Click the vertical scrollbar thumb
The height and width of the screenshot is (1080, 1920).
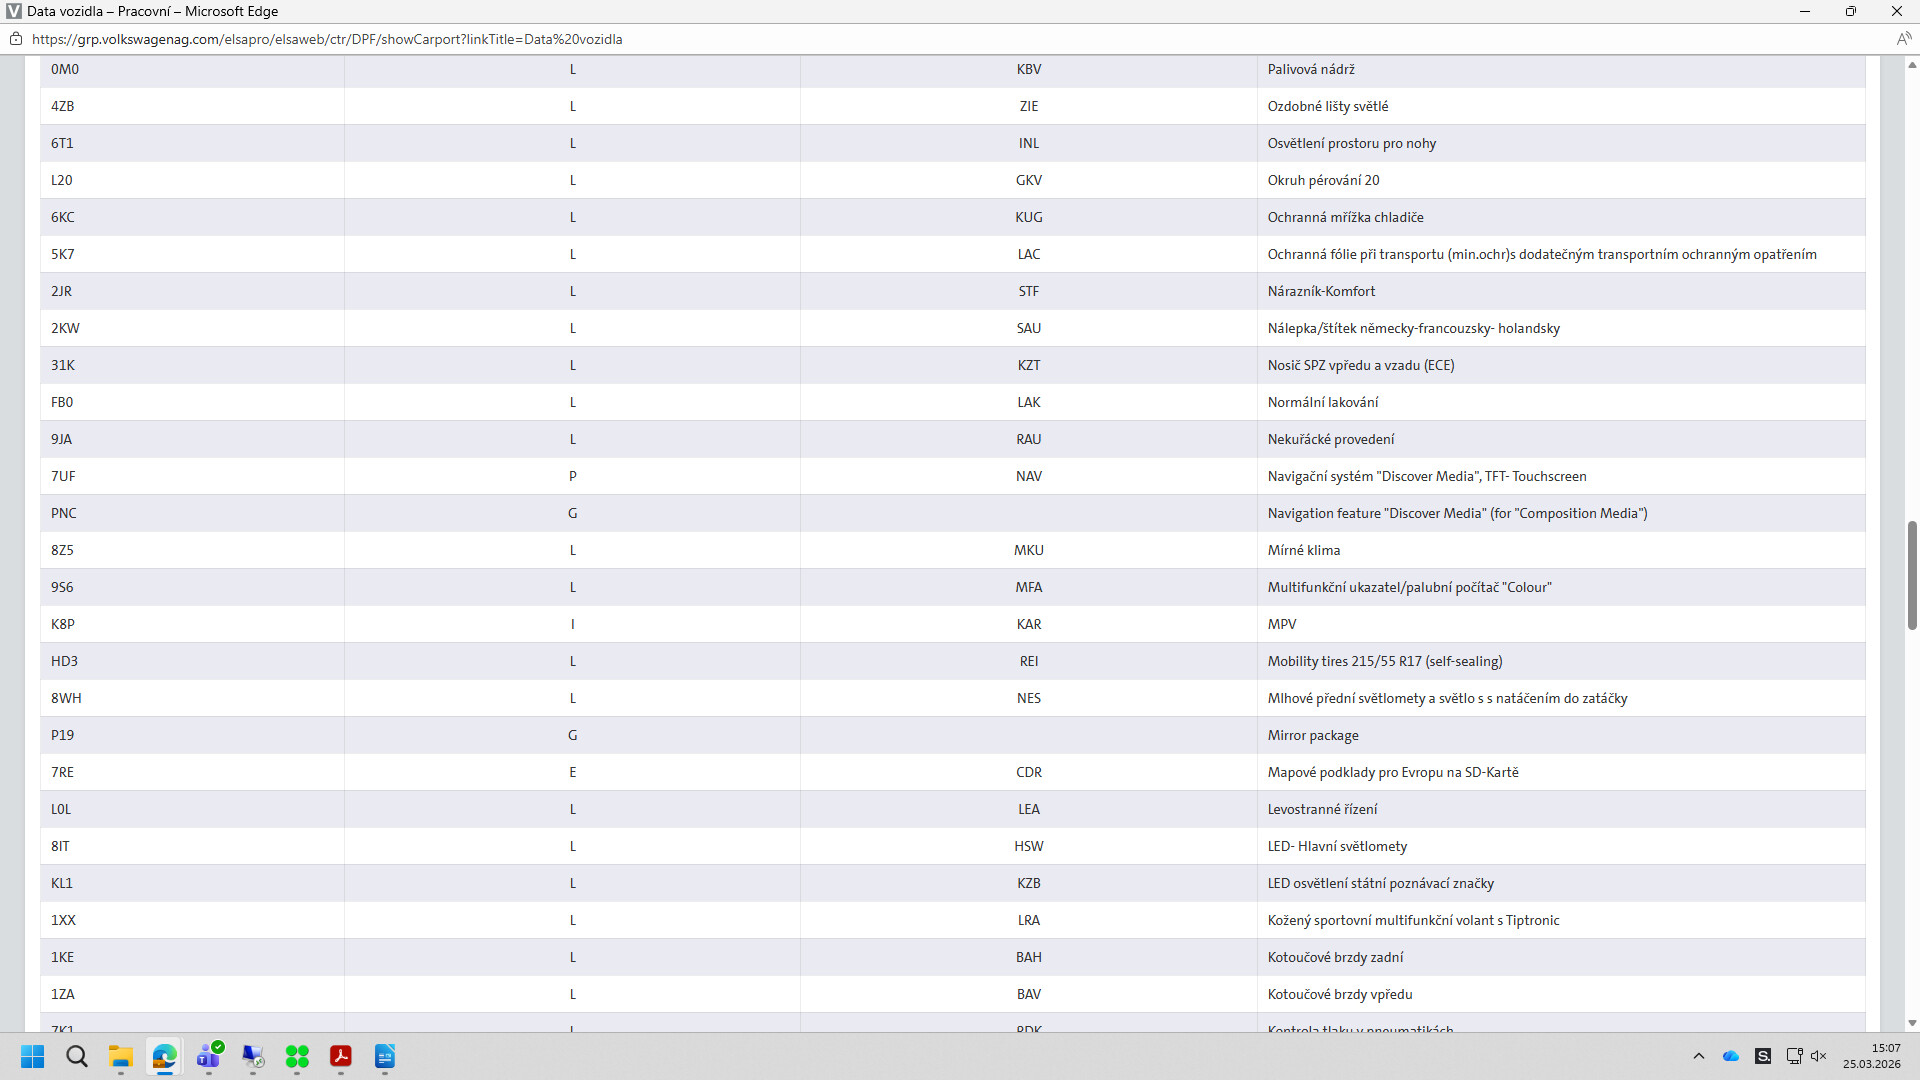point(1912,575)
